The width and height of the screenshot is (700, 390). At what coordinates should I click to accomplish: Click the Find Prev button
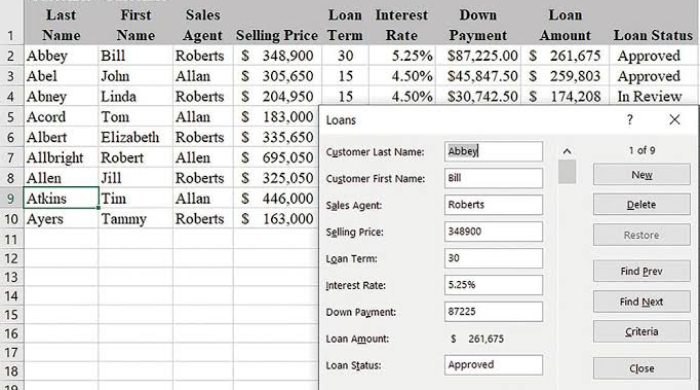(642, 271)
